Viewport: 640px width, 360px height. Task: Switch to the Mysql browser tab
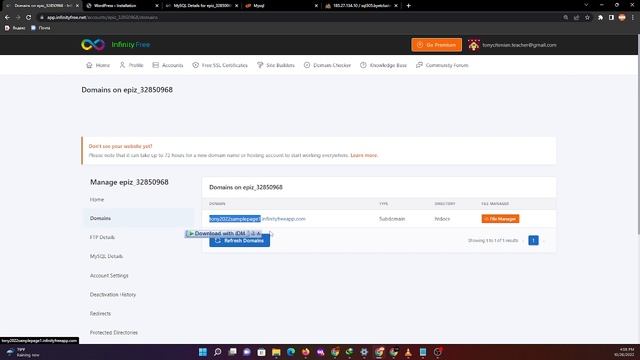pyautogui.click(x=281, y=6)
